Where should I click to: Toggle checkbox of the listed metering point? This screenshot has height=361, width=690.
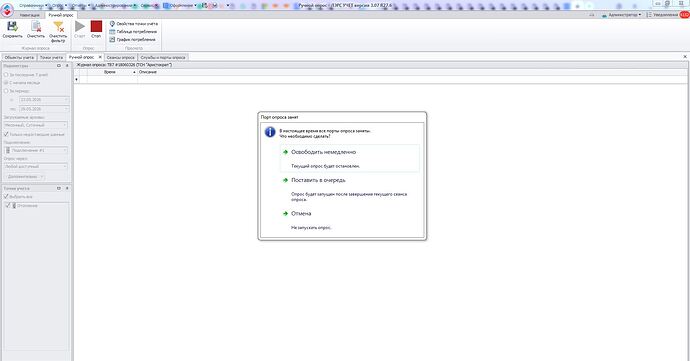(7, 206)
